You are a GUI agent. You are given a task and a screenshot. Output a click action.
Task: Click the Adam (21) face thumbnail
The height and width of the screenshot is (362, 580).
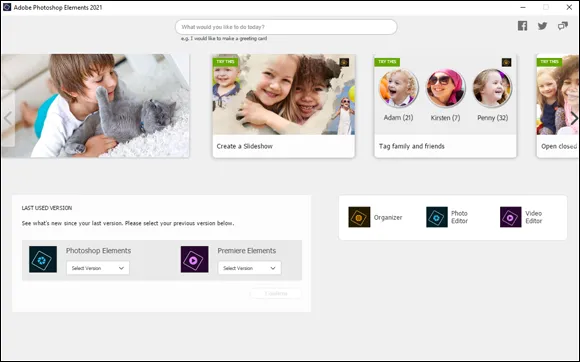(398, 88)
